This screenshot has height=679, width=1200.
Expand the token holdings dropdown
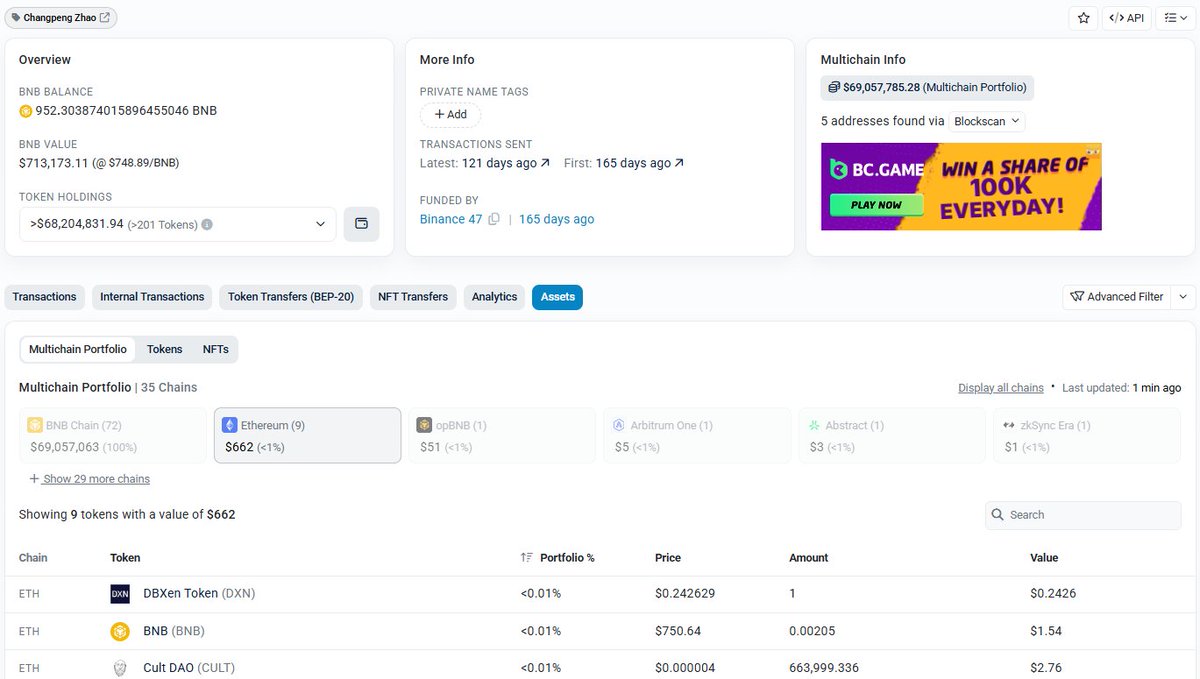[178, 224]
